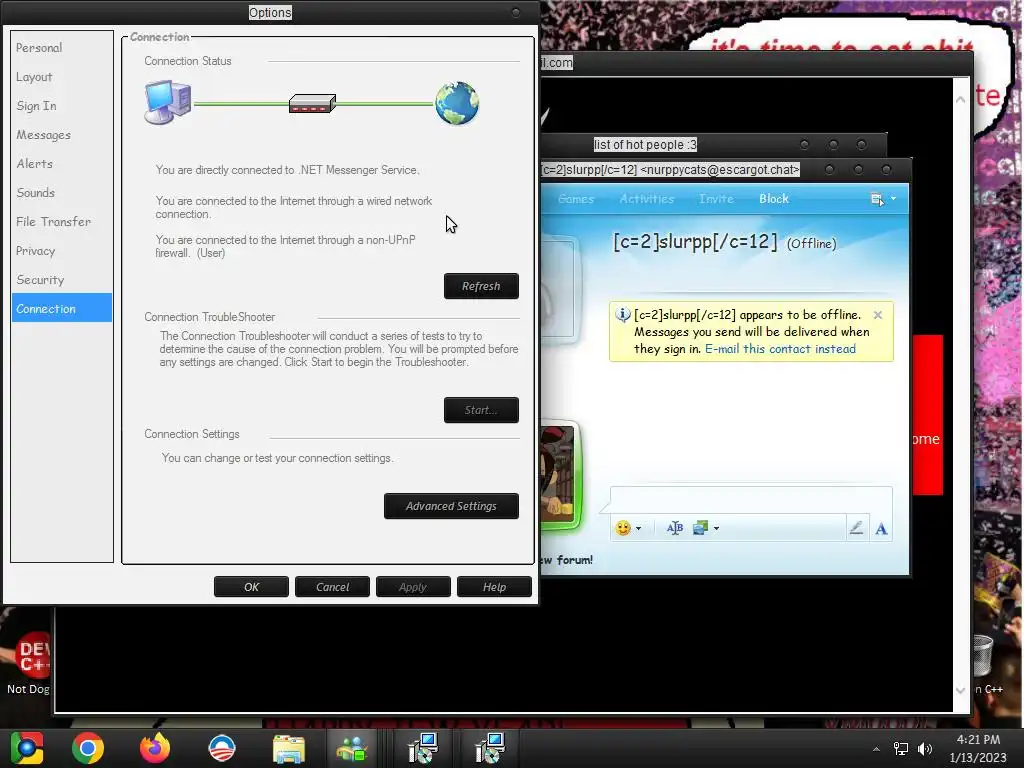The width and height of the screenshot is (1024, 768).
Task: Expand the chat toolbar menu dropdown arrow
Action: coord(893,199)
